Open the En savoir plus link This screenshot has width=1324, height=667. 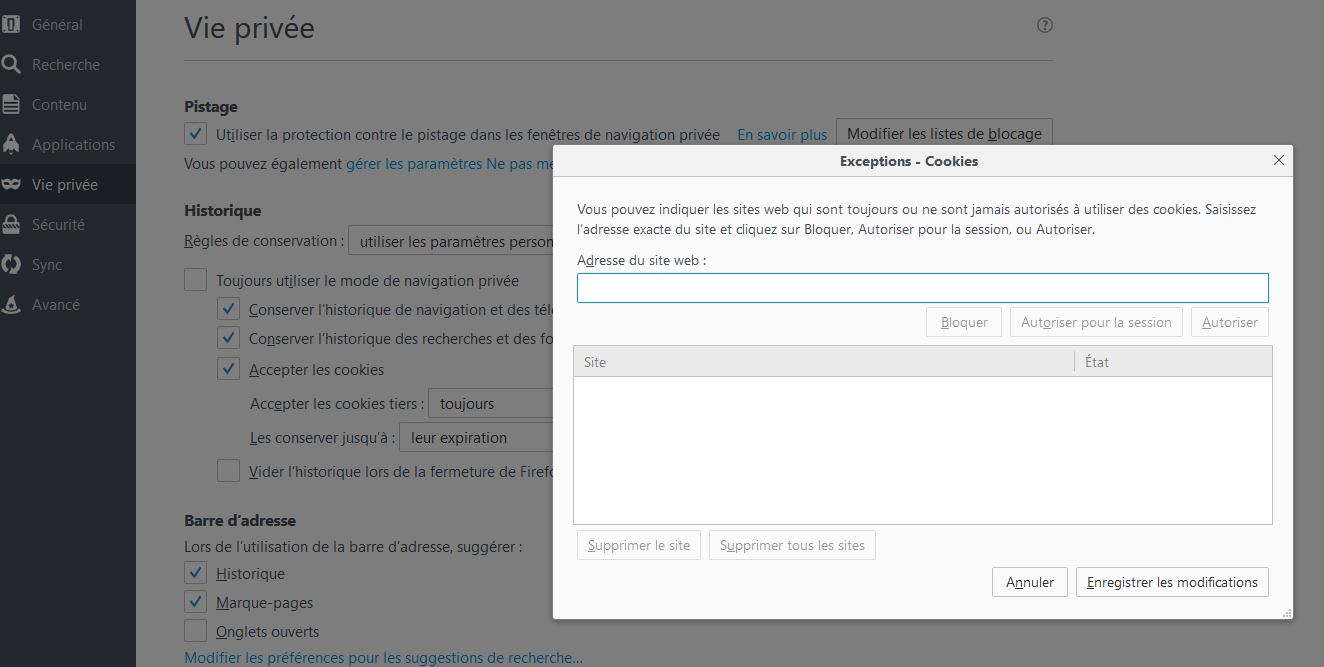coord(782,134)
